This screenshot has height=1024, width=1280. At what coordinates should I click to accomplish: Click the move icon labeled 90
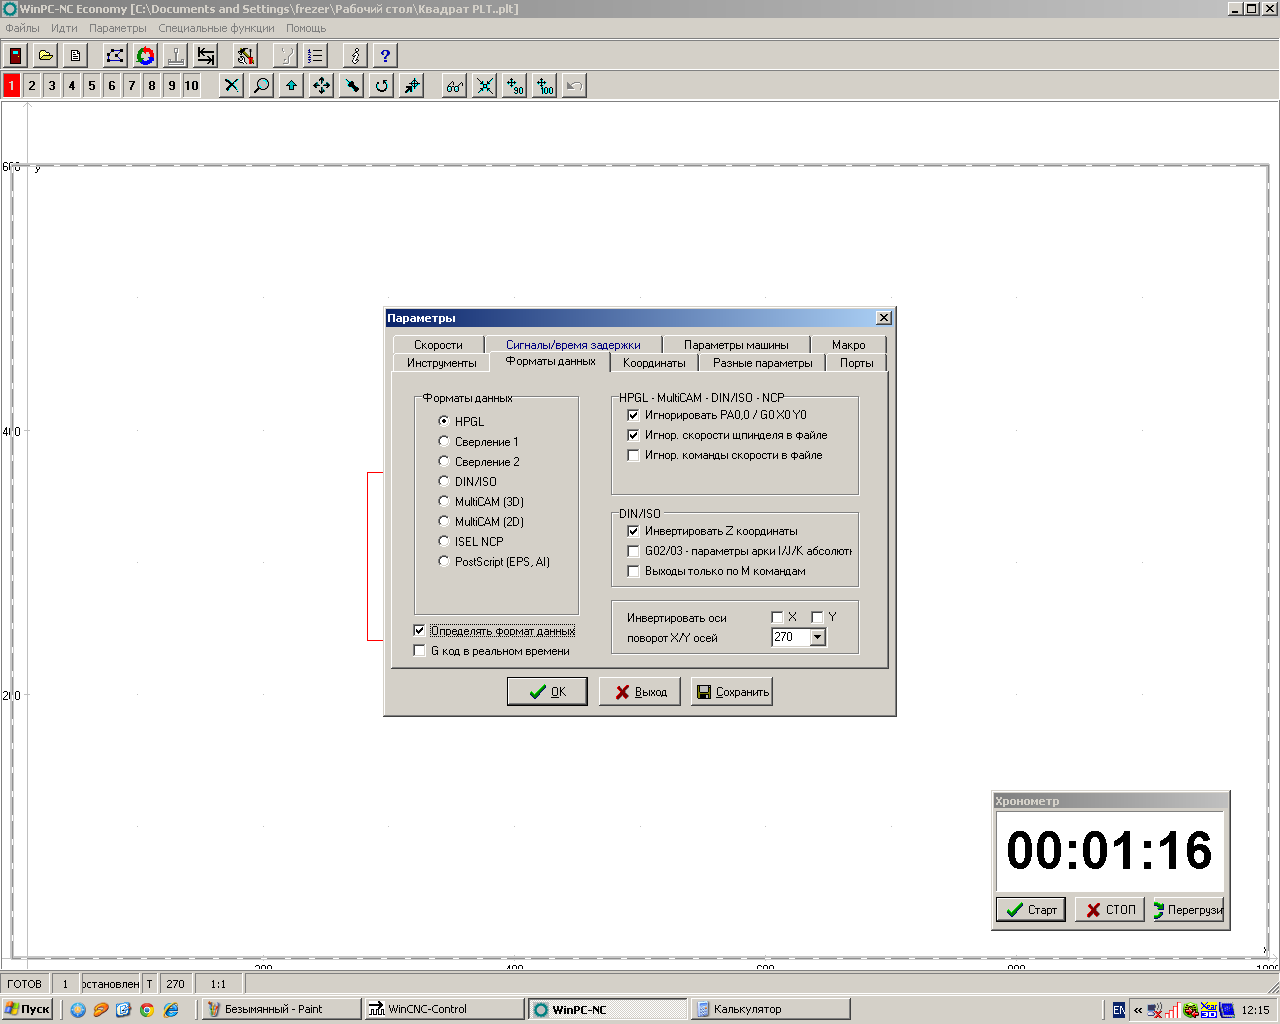pyautogui.click(x=514, y=85)
